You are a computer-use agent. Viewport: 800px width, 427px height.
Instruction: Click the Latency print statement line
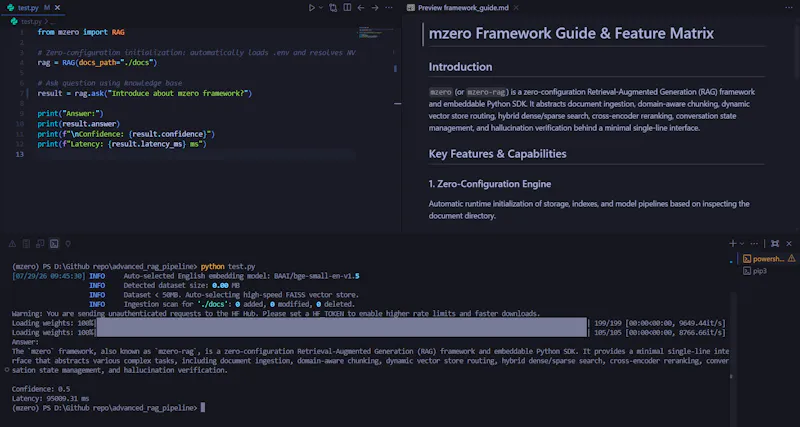(x=121, y=144)
